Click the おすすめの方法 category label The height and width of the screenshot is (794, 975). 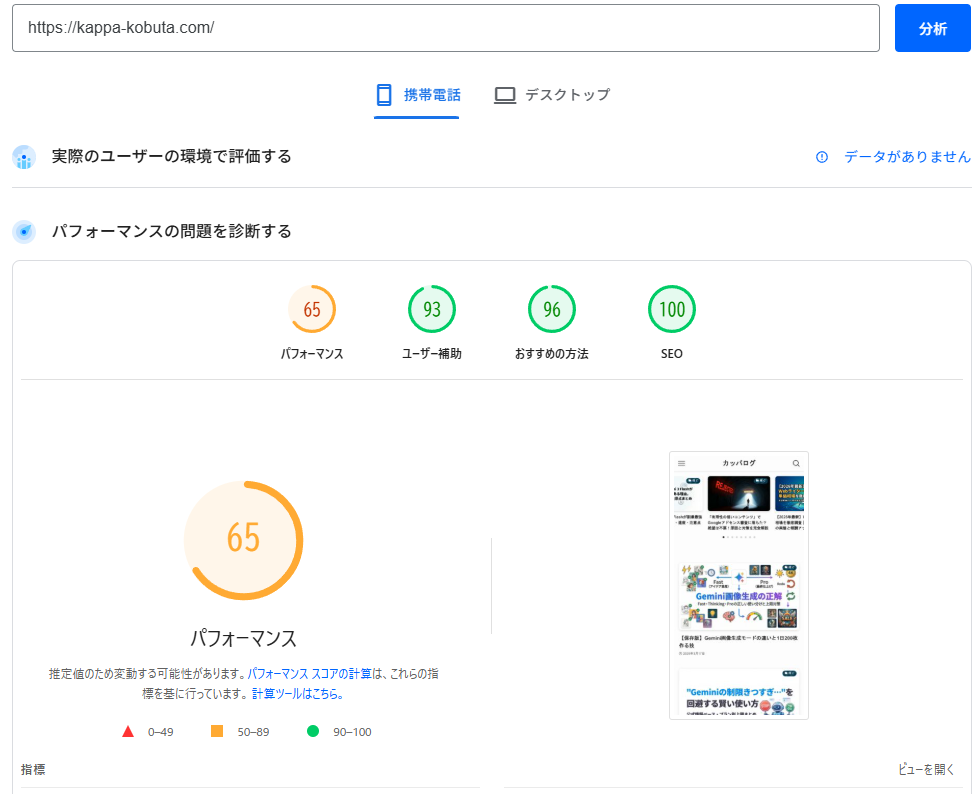click(x=552, y=354)
